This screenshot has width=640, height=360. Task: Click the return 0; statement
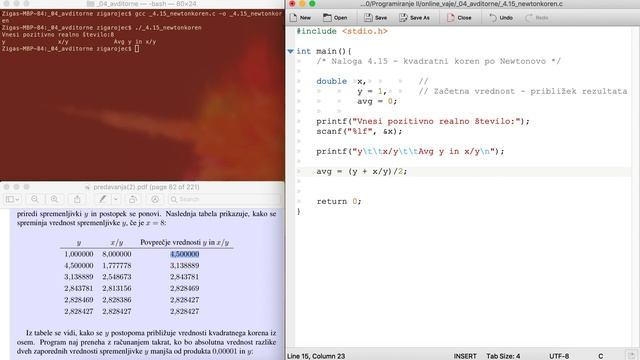click(x=339, y=201)
